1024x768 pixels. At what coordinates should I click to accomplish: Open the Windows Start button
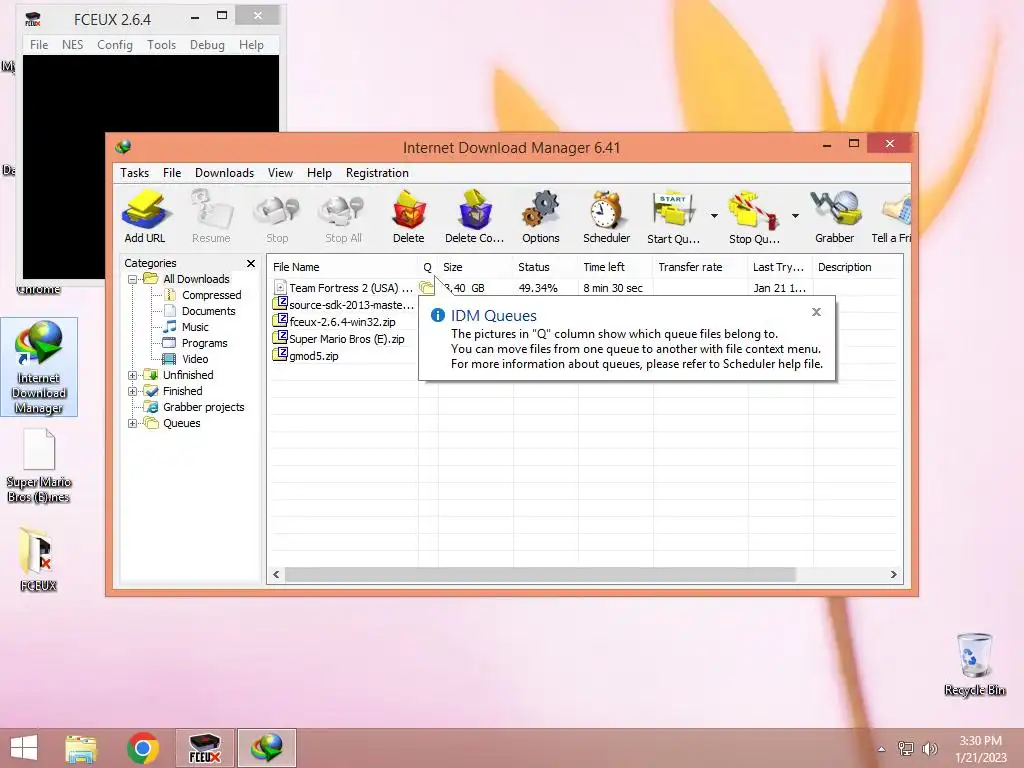pos(24,748)
